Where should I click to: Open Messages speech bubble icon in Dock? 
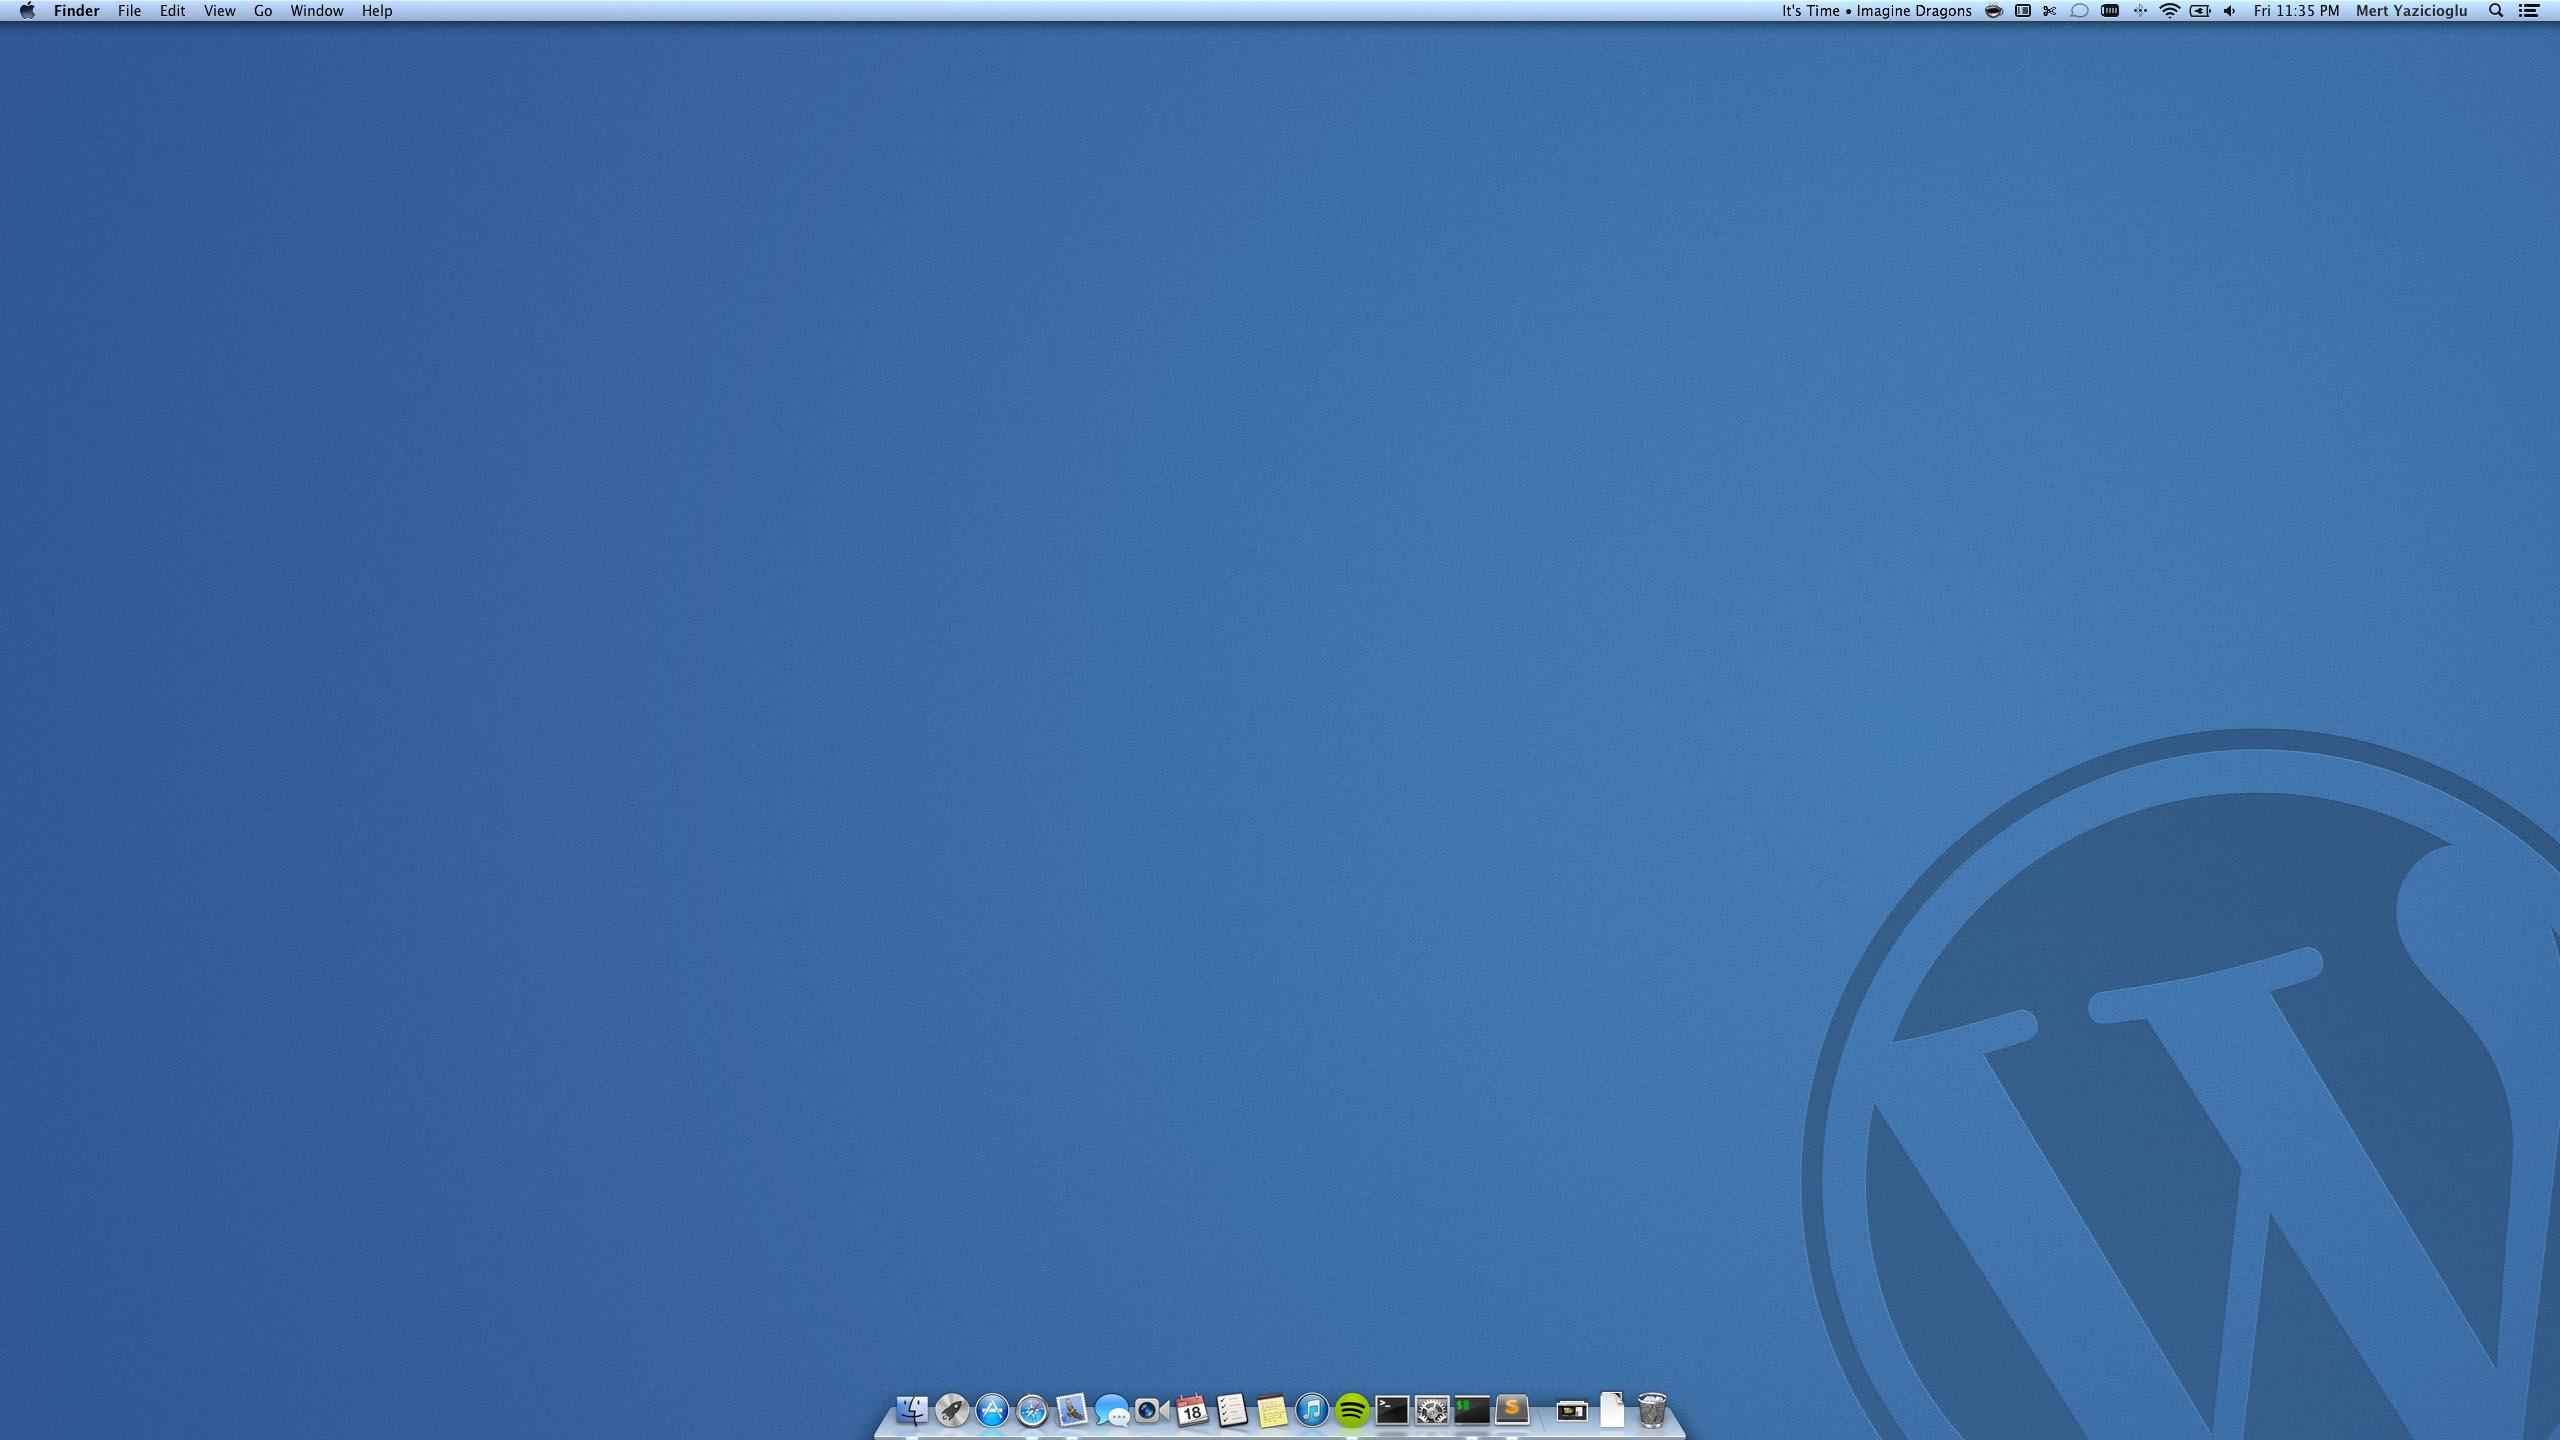pos(1111,1410)
